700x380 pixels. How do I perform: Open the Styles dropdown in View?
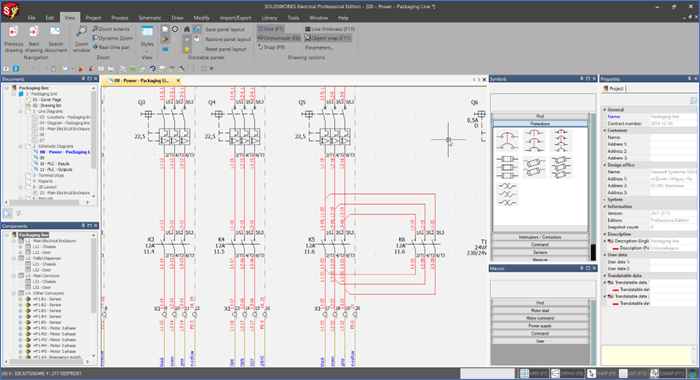(147, 39)
